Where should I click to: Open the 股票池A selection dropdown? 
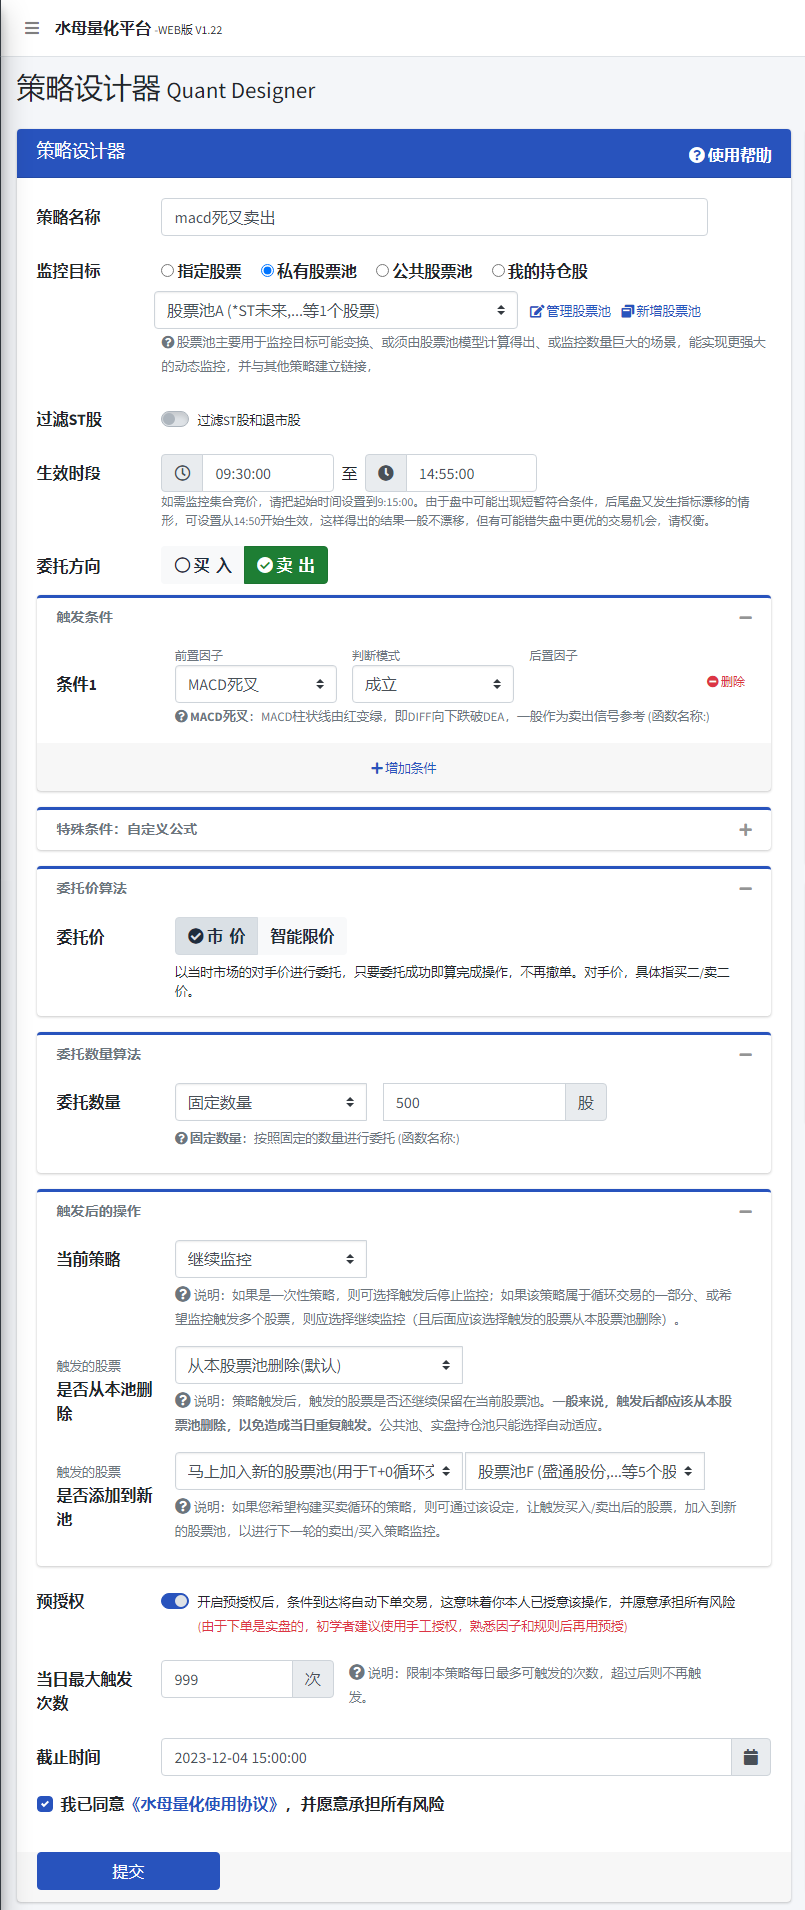336,311
